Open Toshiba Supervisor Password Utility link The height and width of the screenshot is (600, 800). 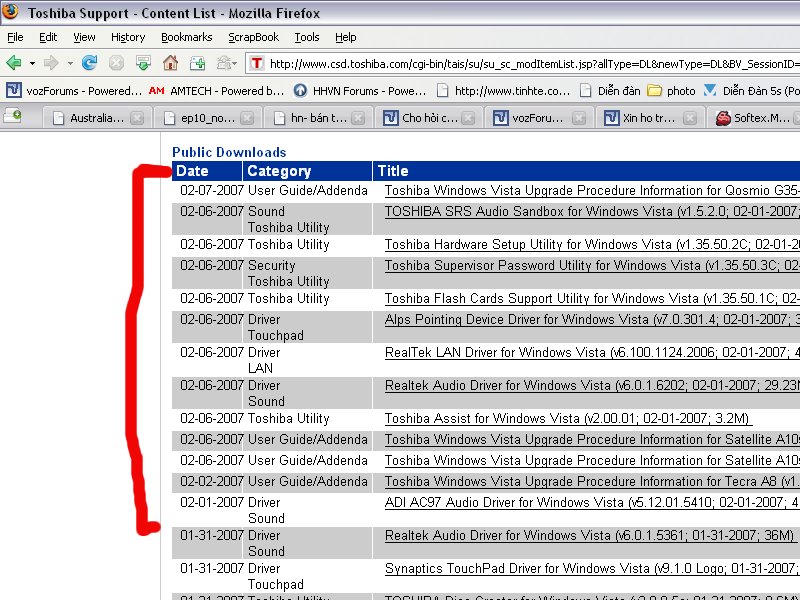click(x=592, y=266)
